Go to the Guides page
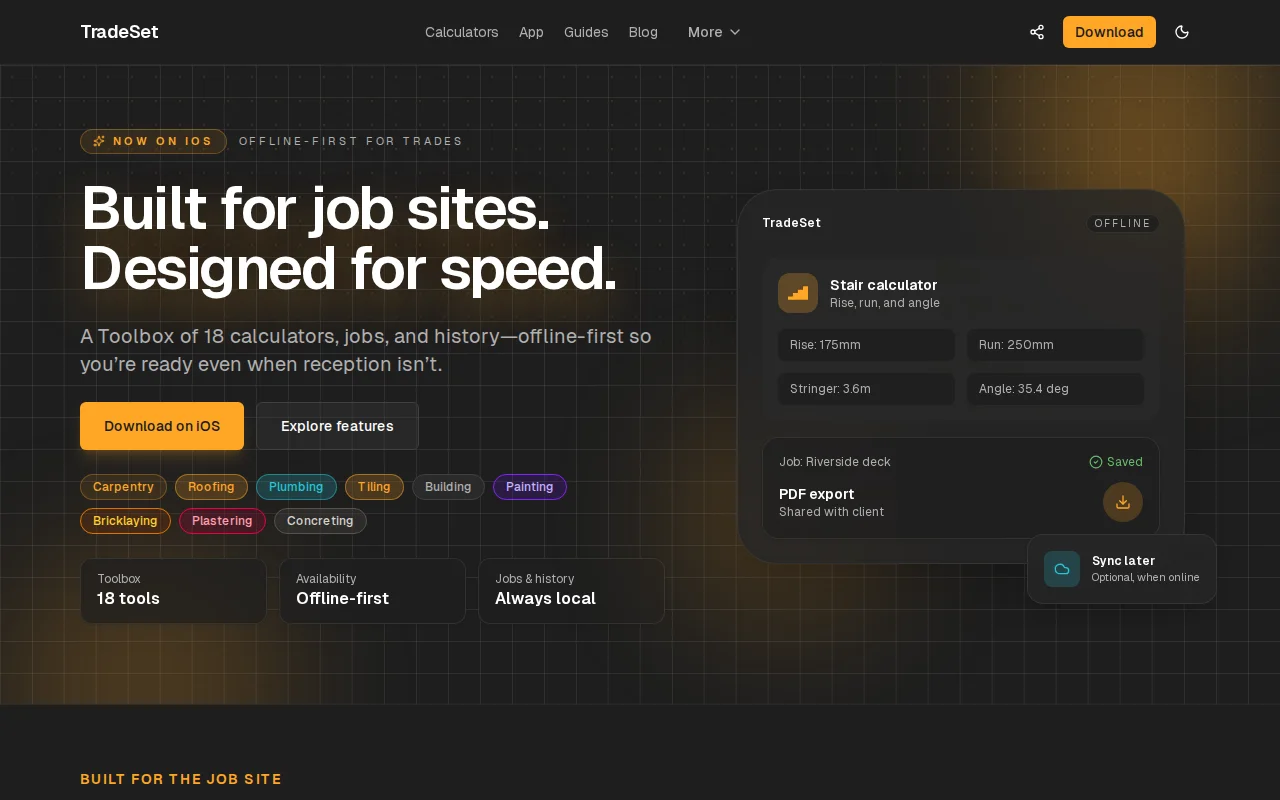 pyautogui.click(x=586, y=32)
